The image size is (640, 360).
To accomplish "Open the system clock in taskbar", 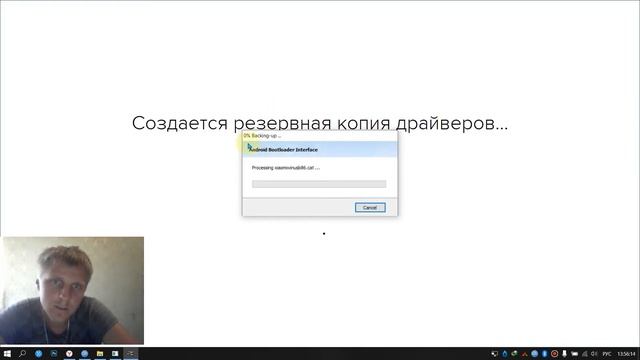I will point(626,354).
